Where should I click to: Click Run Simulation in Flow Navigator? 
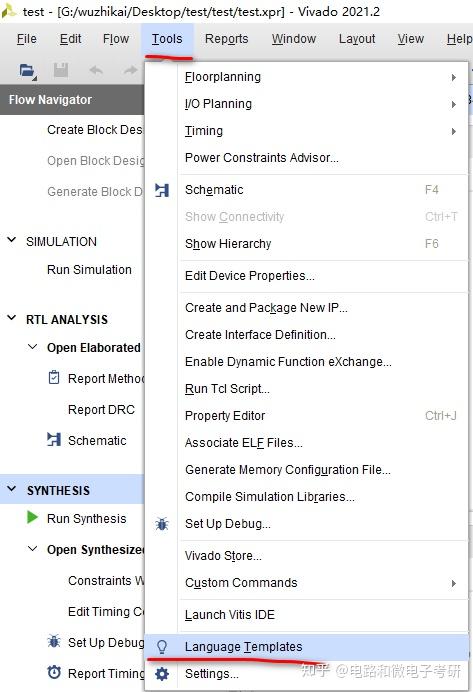click(89, 270)
